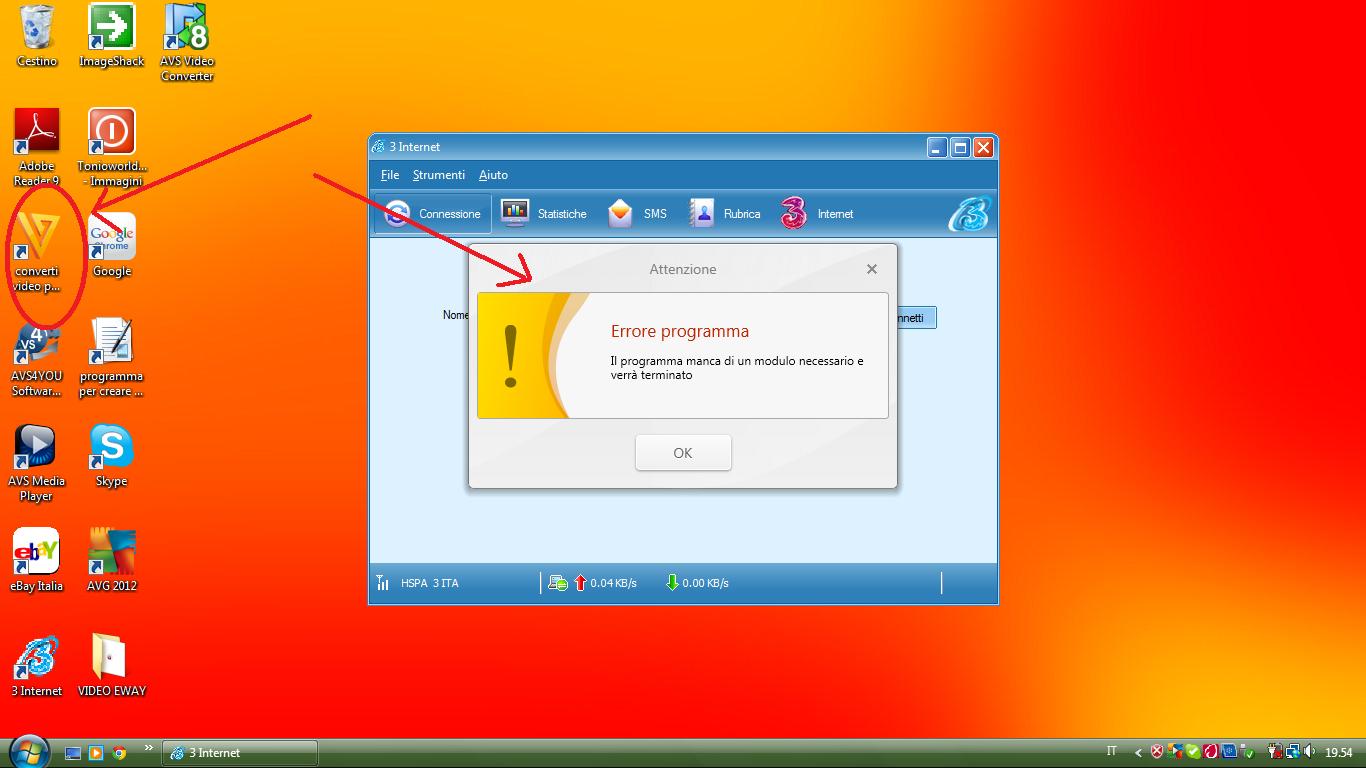Open Strumenti menu in 3 Internet
Viewport: 1366px width, 768px height.
tap(439, 175)
